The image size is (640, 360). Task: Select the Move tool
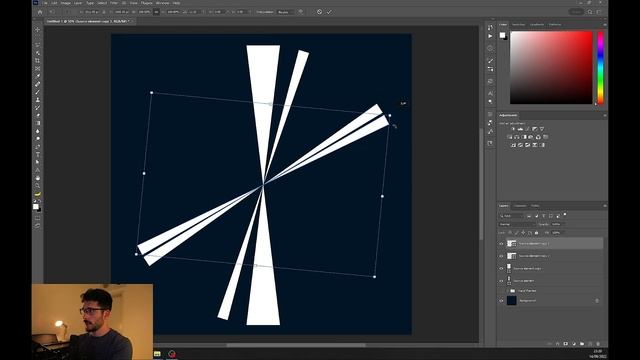click(x=38, y=29)
